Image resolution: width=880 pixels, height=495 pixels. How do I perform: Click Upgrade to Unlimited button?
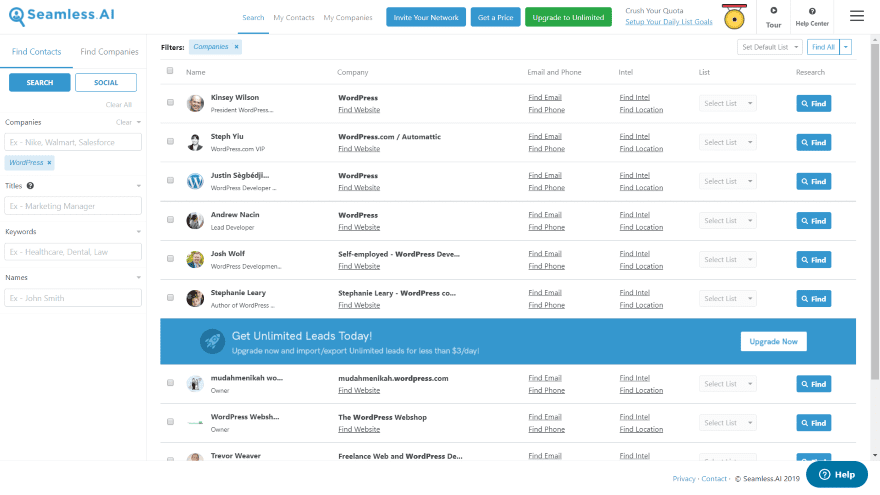(568, 17)
